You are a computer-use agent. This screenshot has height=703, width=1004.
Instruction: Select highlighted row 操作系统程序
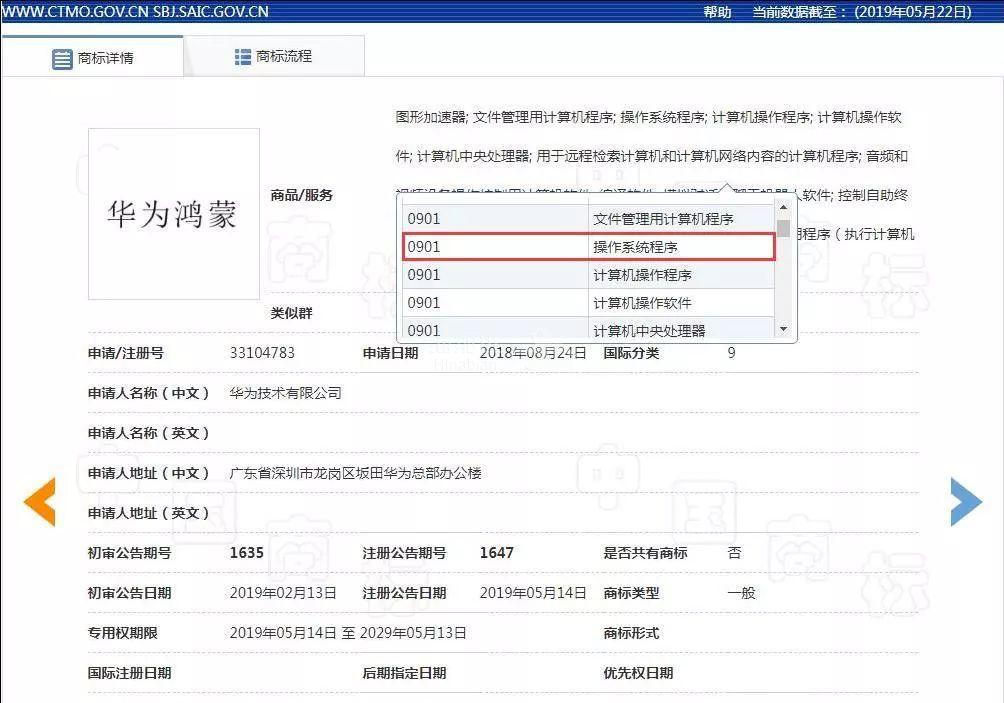(x=588, y=247)
